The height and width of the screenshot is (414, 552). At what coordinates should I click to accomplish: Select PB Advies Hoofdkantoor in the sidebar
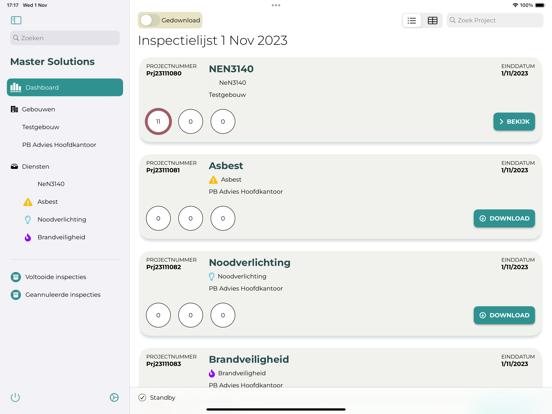coord(59,145)
